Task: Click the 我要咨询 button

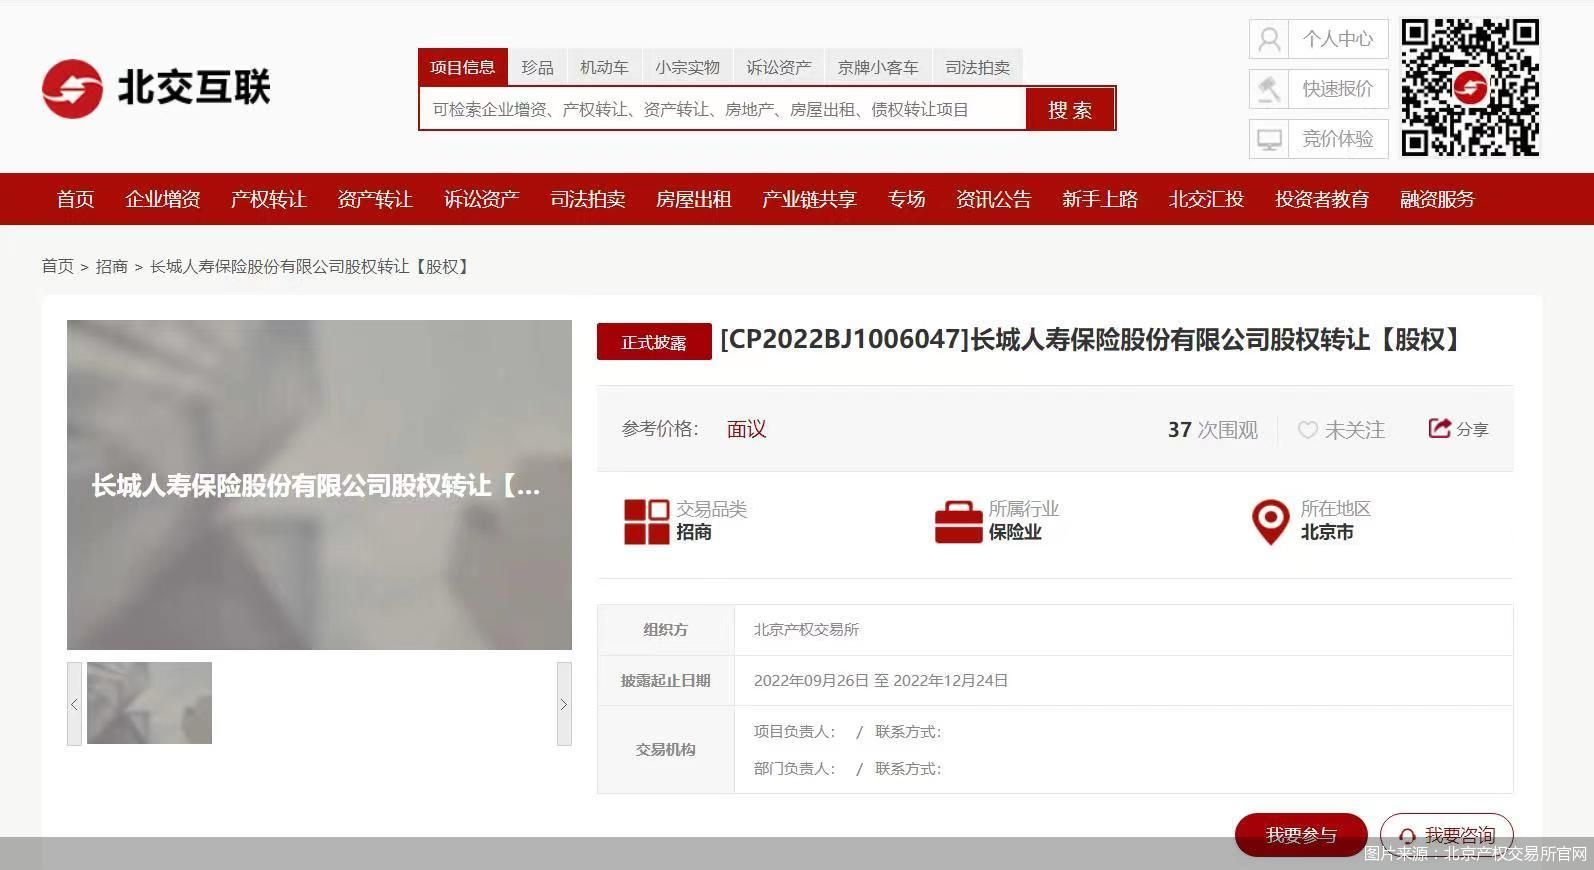Action: pyautogui.click(x=1447, y=835)
